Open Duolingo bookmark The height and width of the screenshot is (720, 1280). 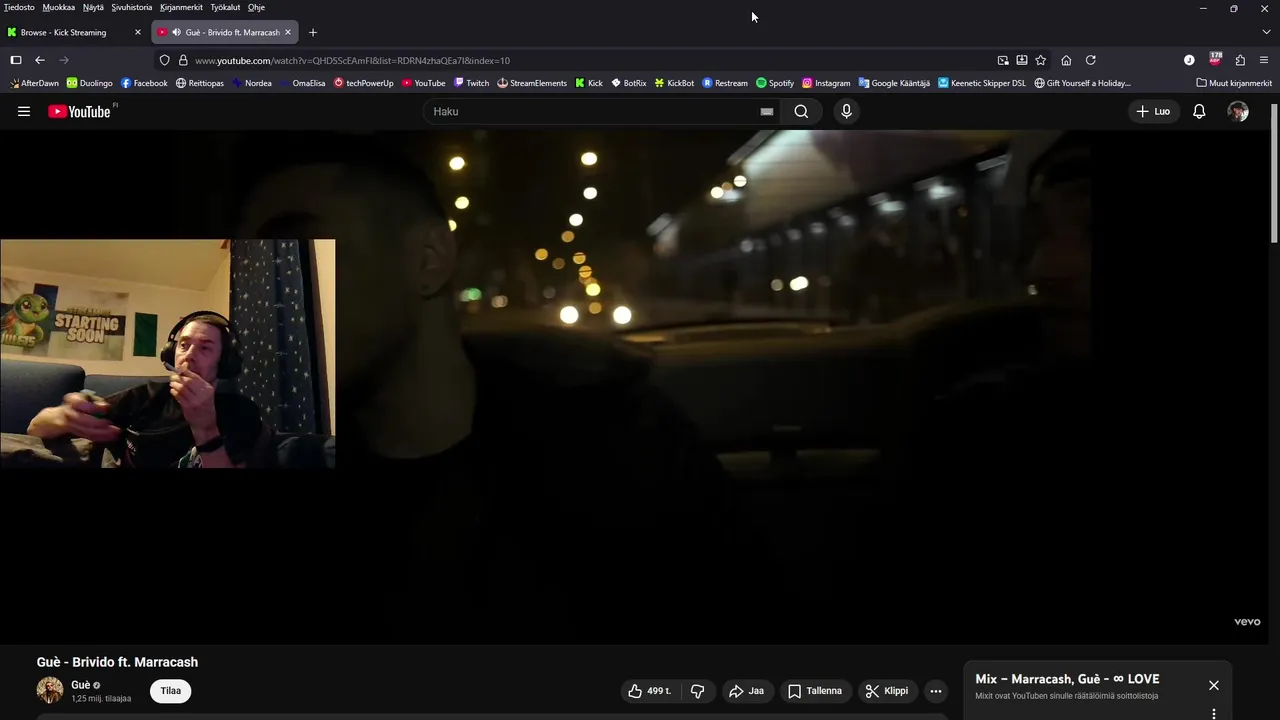89,83
